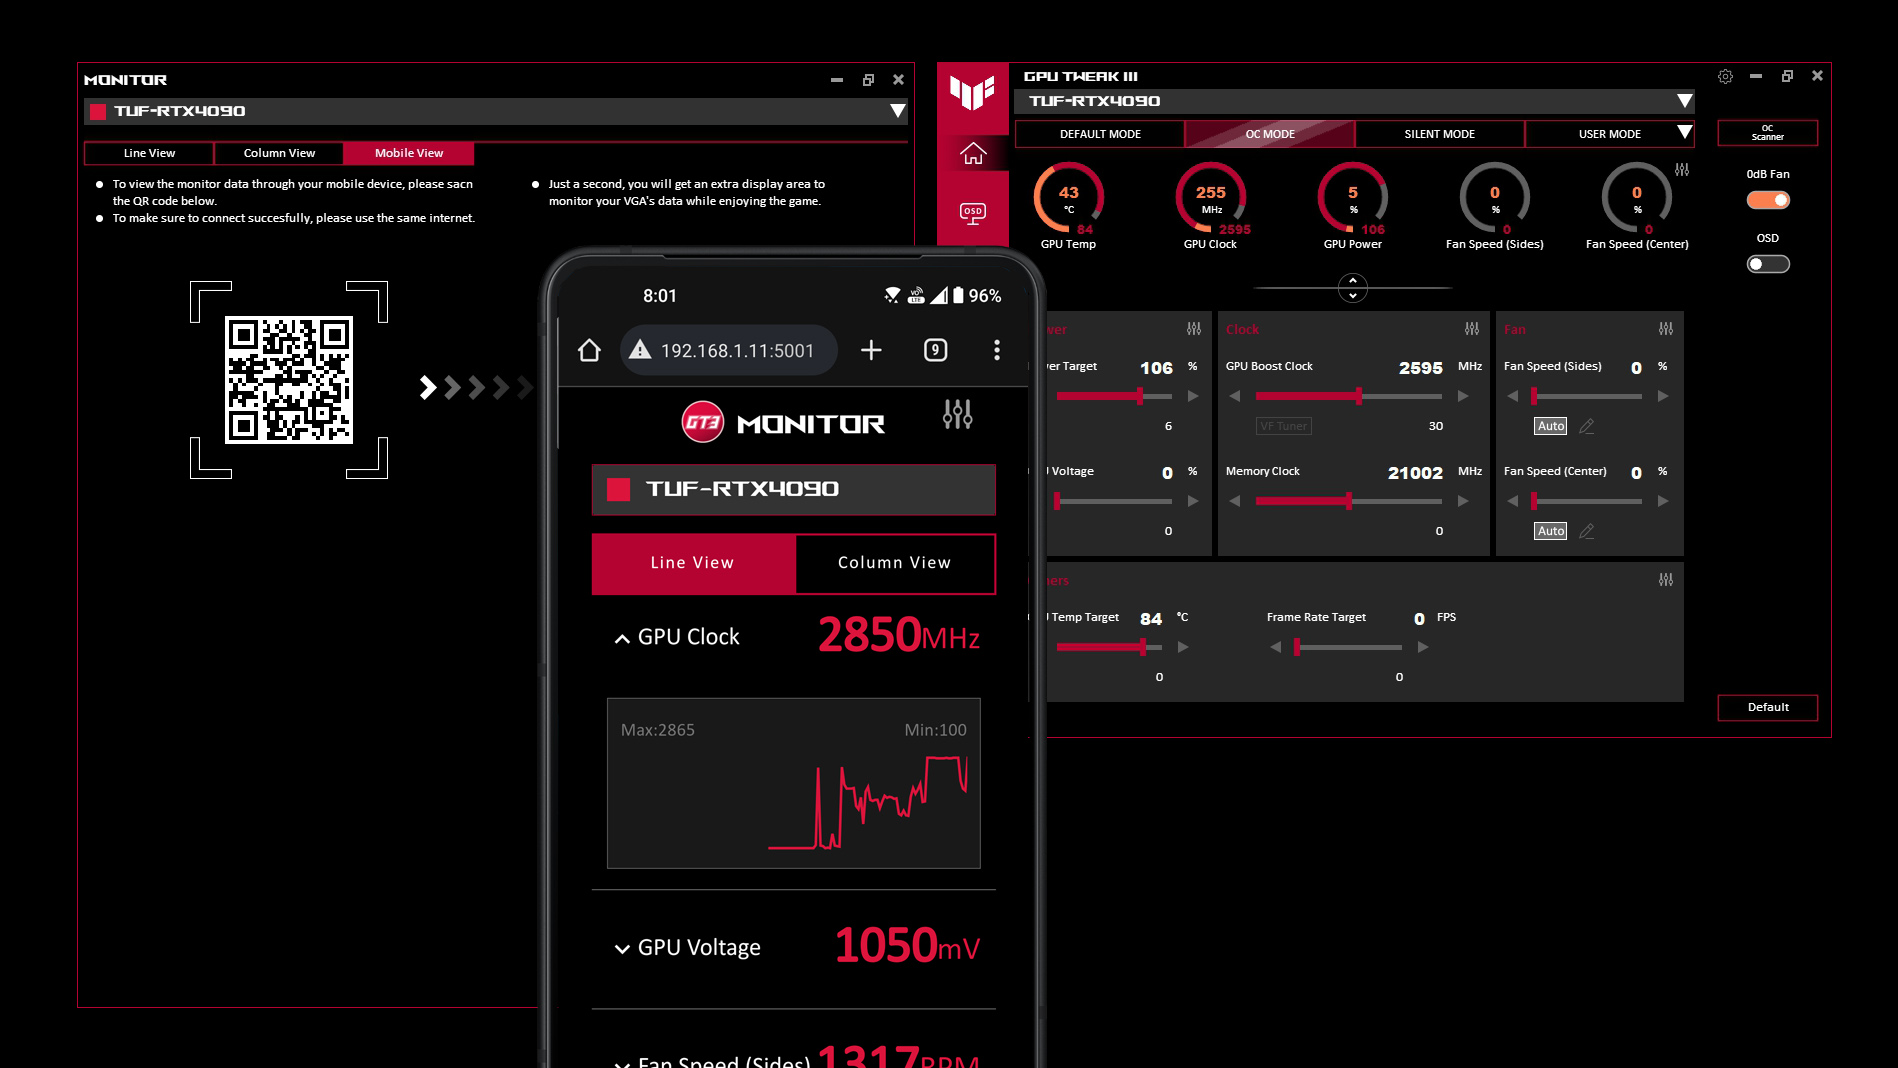
Task: Toggle the 0dB Fan switch off
Action: coord(1767,200)
